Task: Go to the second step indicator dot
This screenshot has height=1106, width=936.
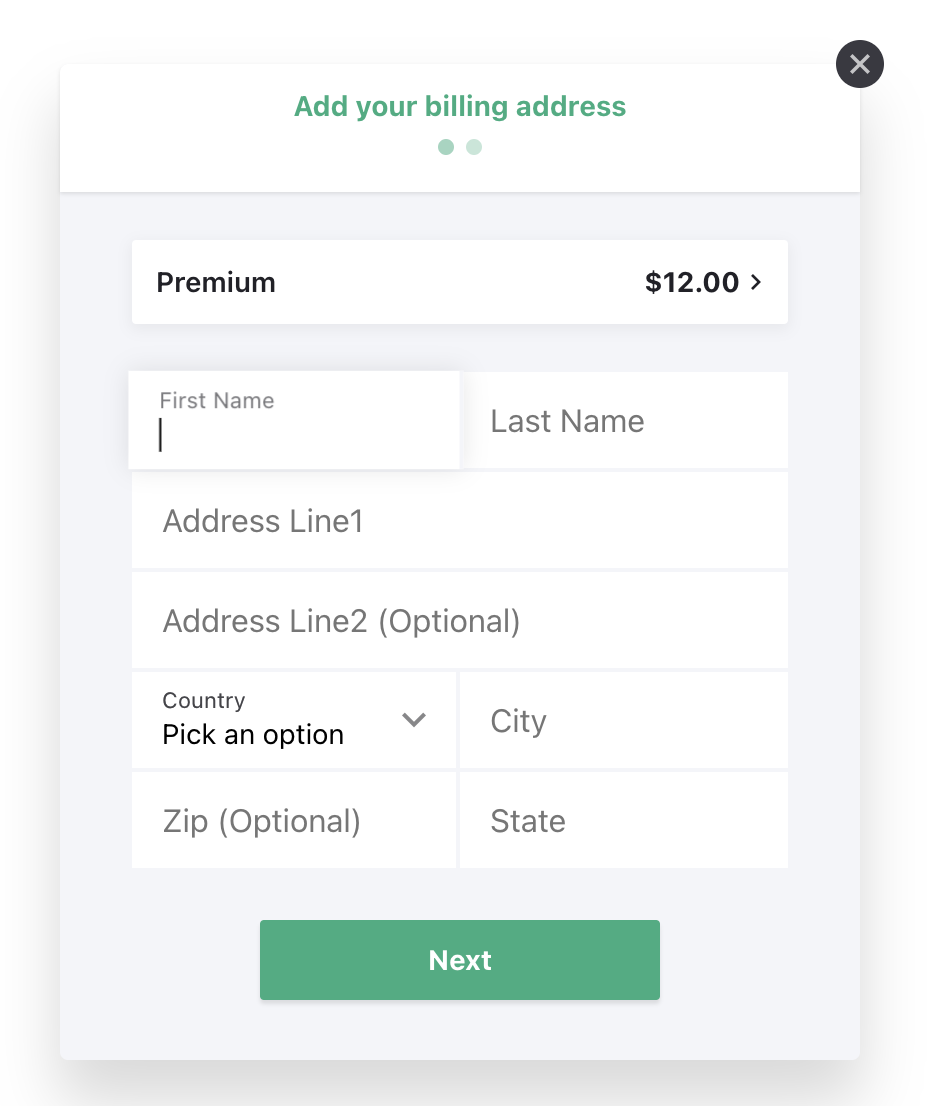Action: click(474, 147)
